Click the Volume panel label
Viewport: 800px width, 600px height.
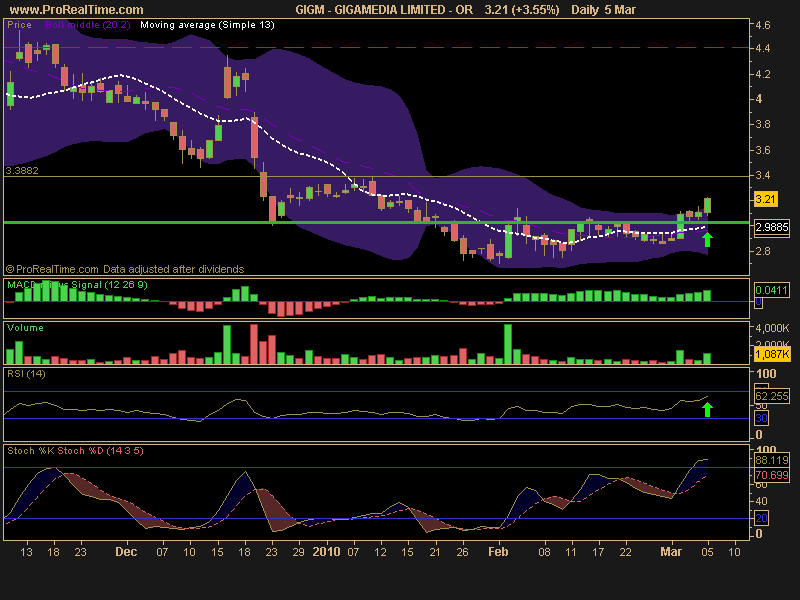[x=25, y=328]
